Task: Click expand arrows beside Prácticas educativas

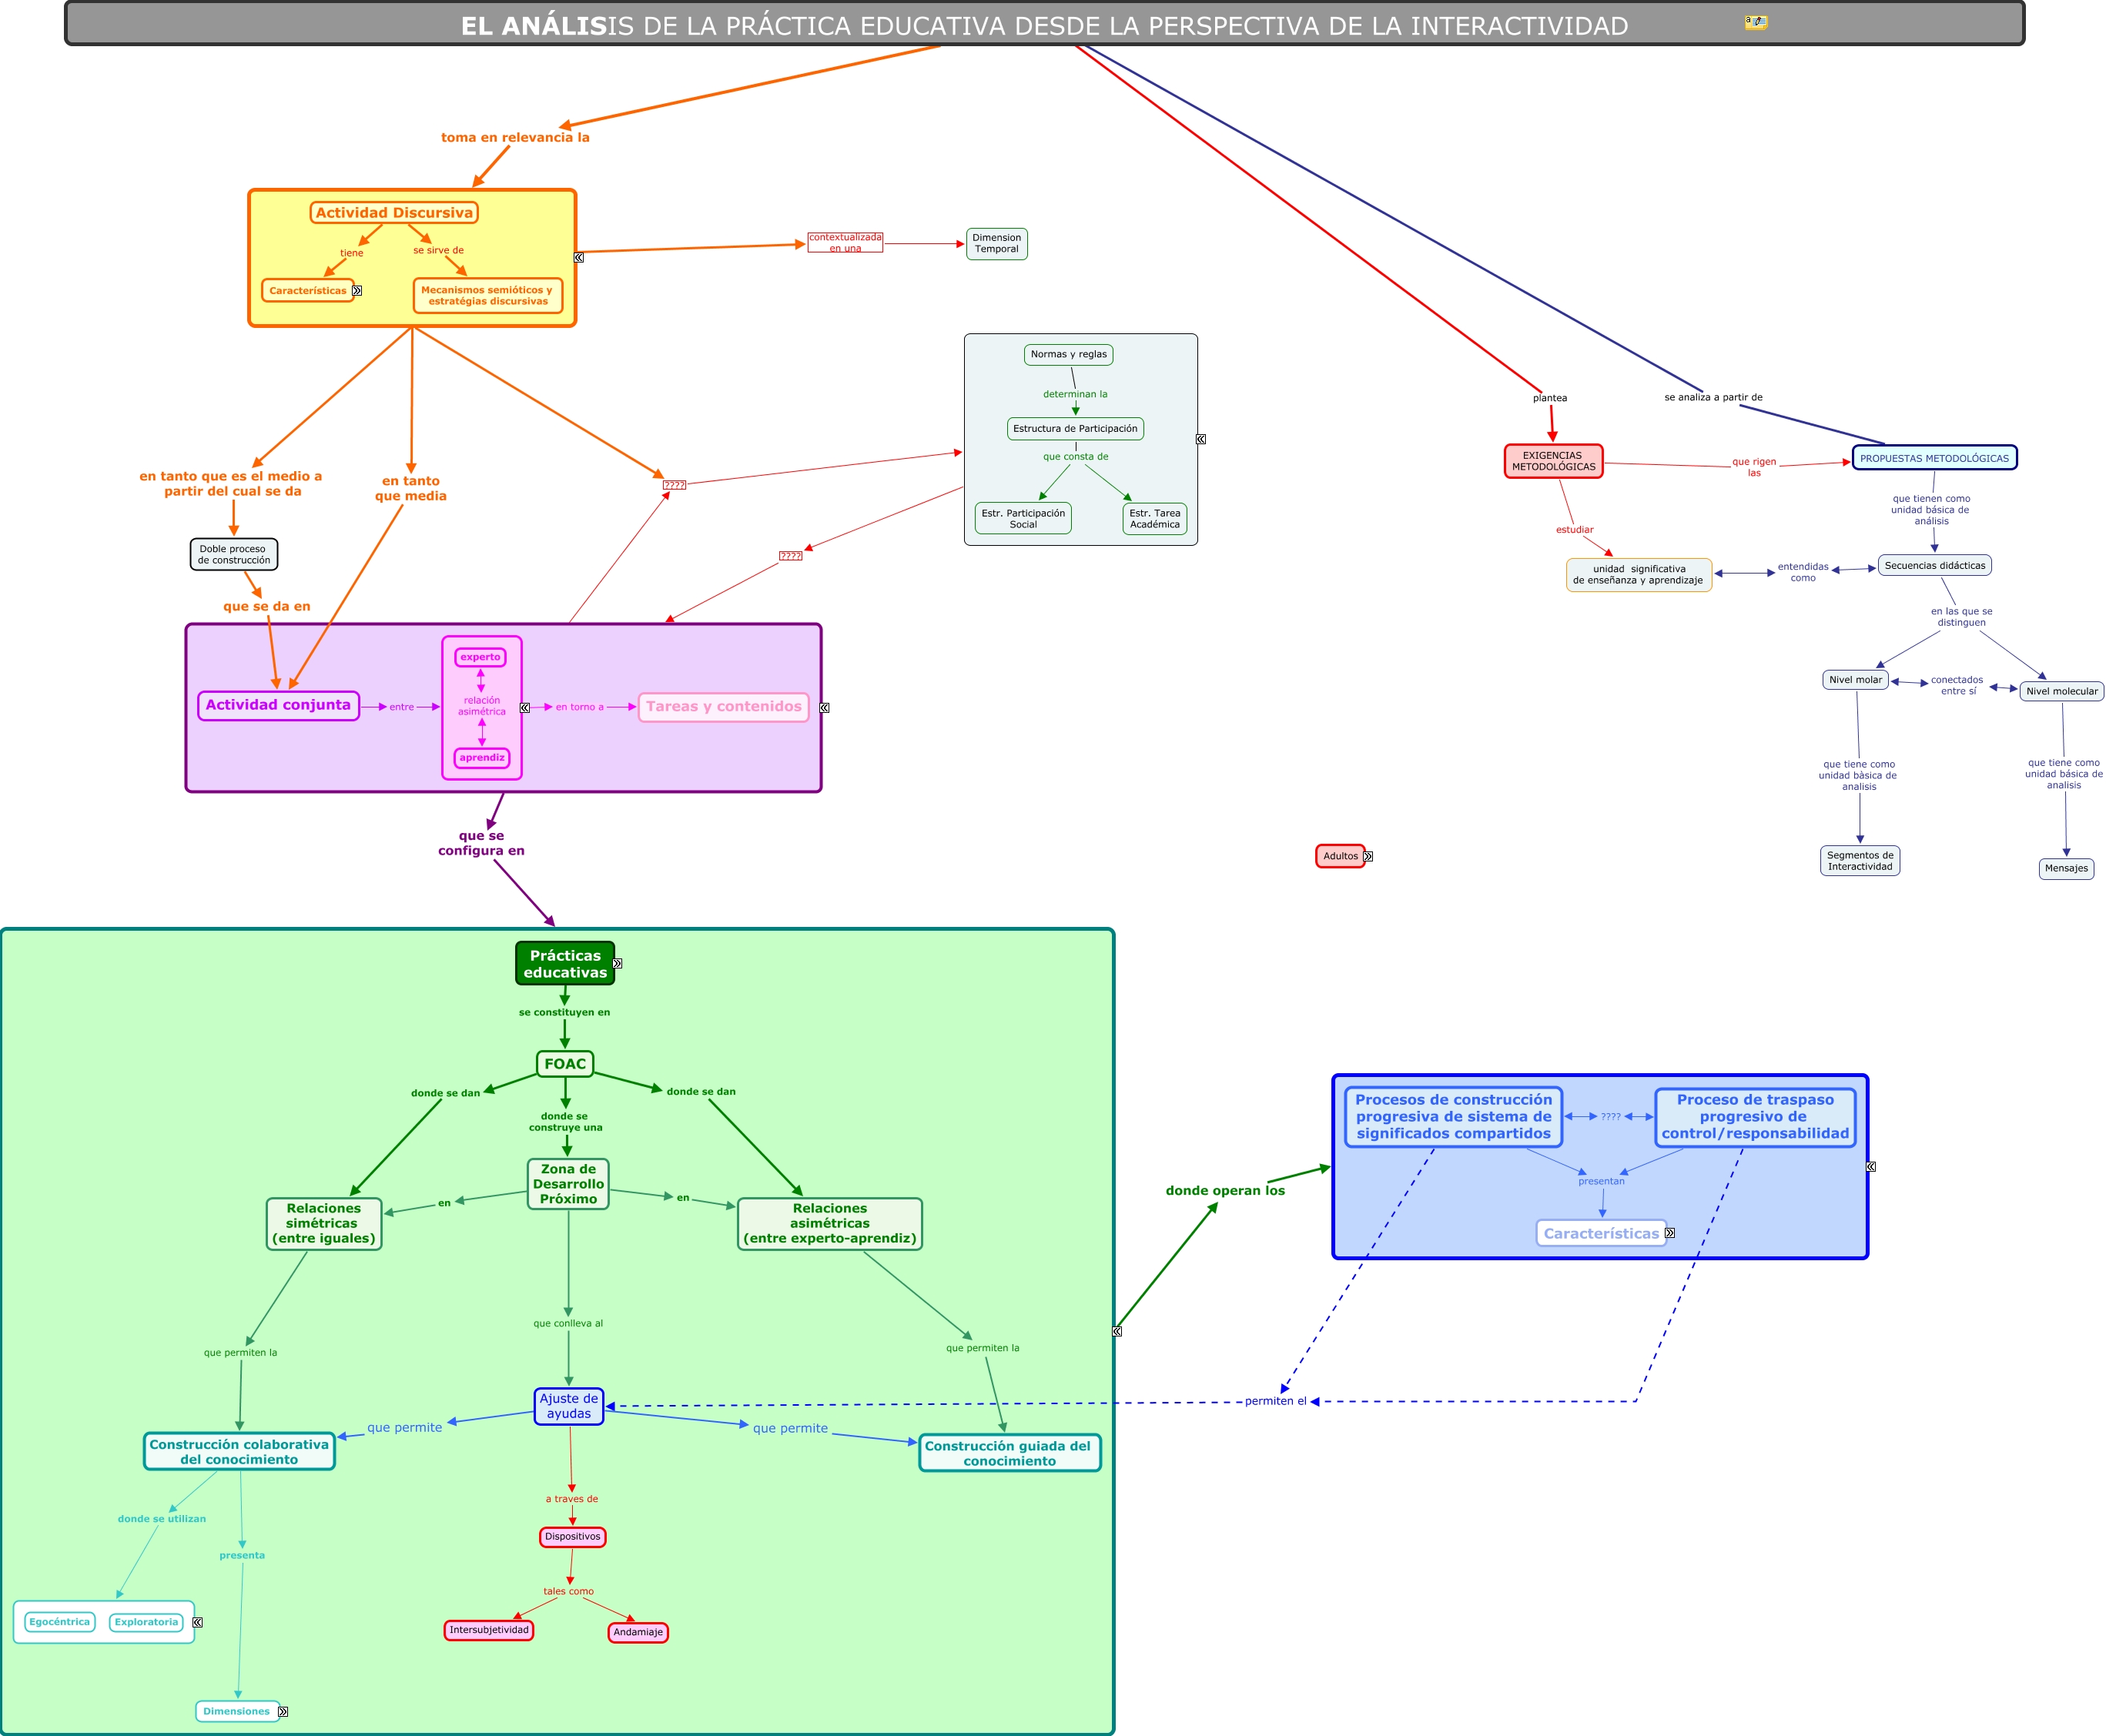Action: 618,964
